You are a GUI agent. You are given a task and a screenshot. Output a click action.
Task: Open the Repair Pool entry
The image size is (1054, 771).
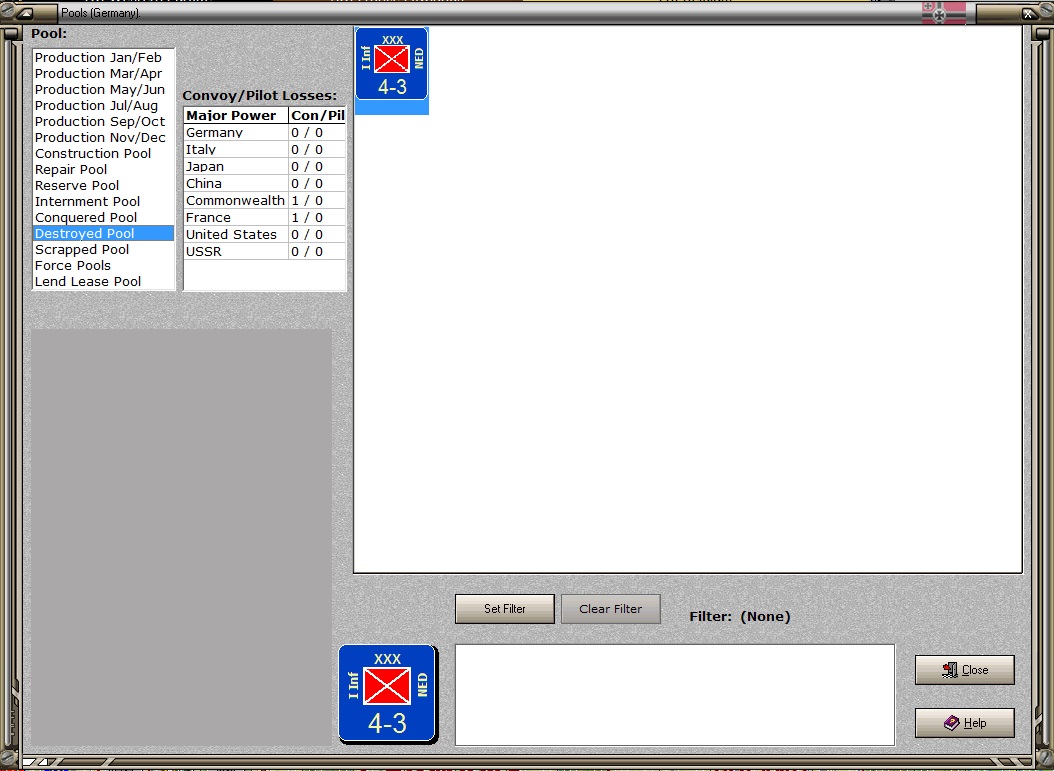[x=104, y=170]
